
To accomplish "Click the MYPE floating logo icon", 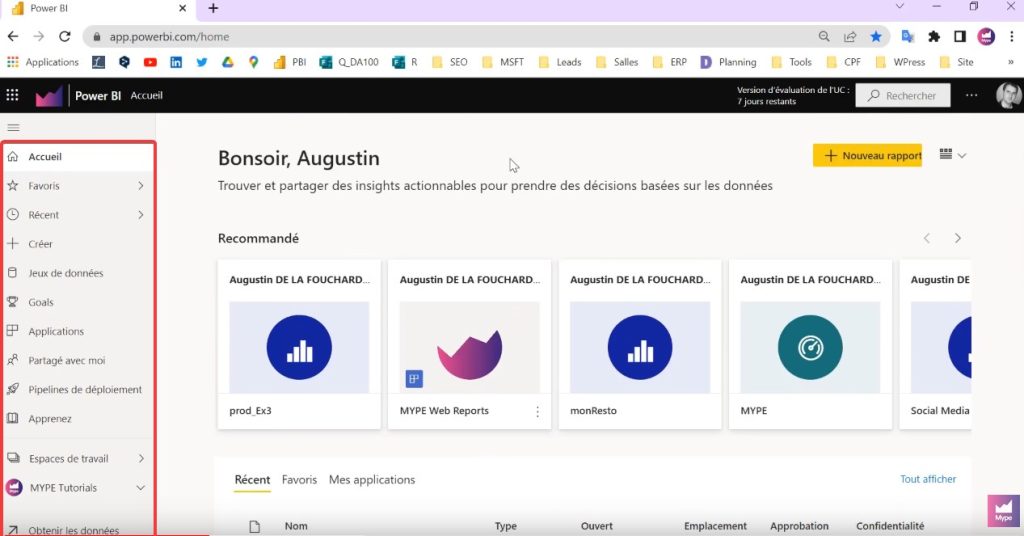I will 1004,510.
